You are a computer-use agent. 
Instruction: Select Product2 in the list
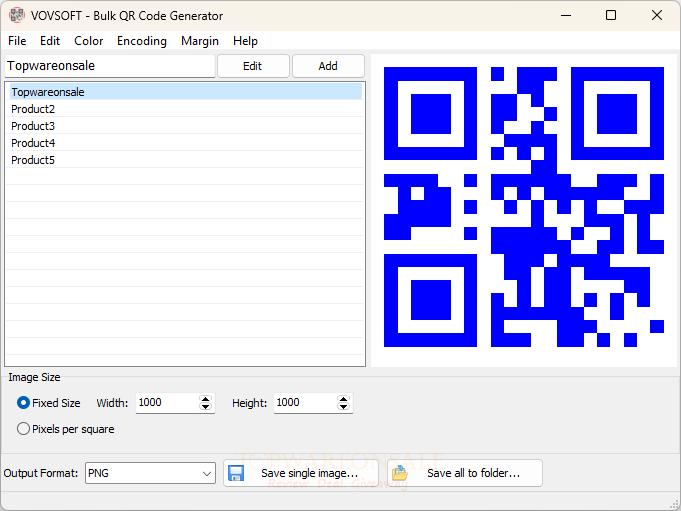point(186,109)
